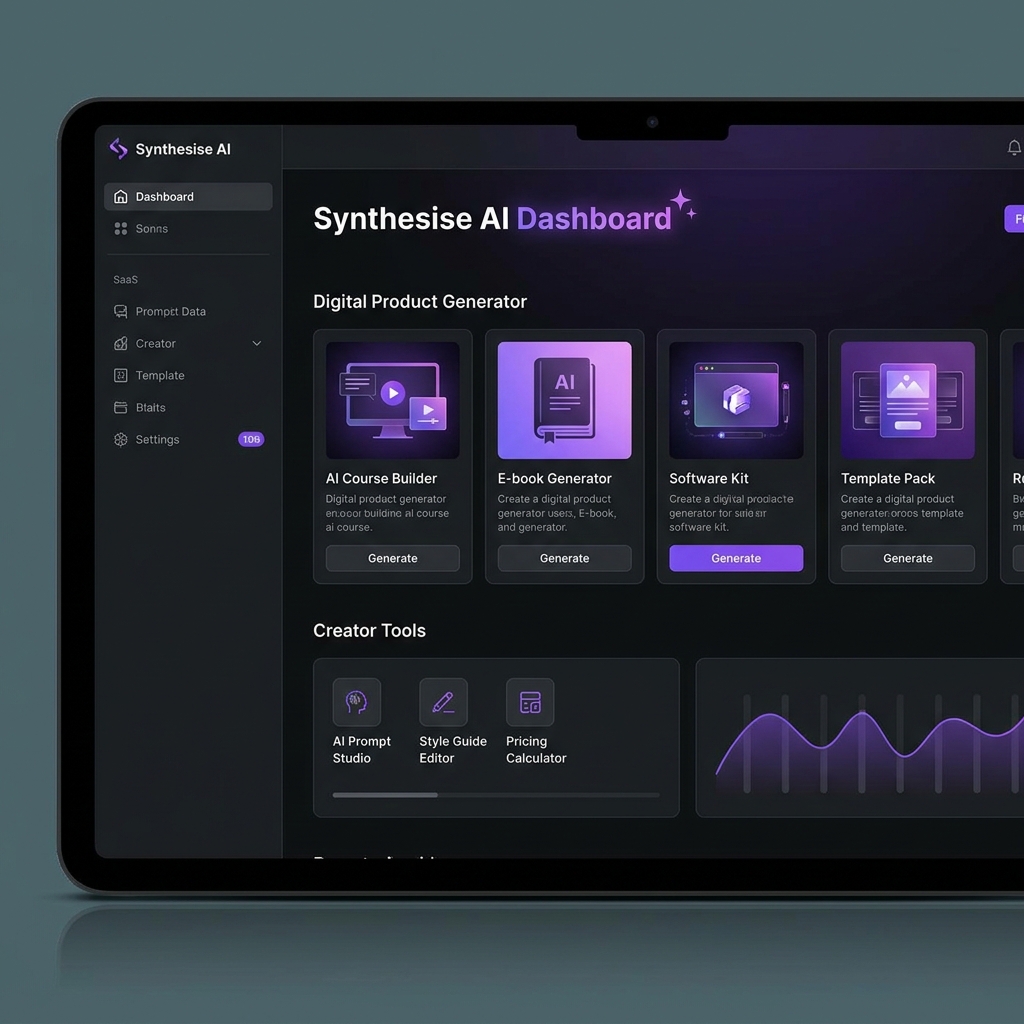Open the Style Guide Editor pencil icon
Image resolution: width=1024 pixels, height=1024 pixels.
[x=443, y=702]
